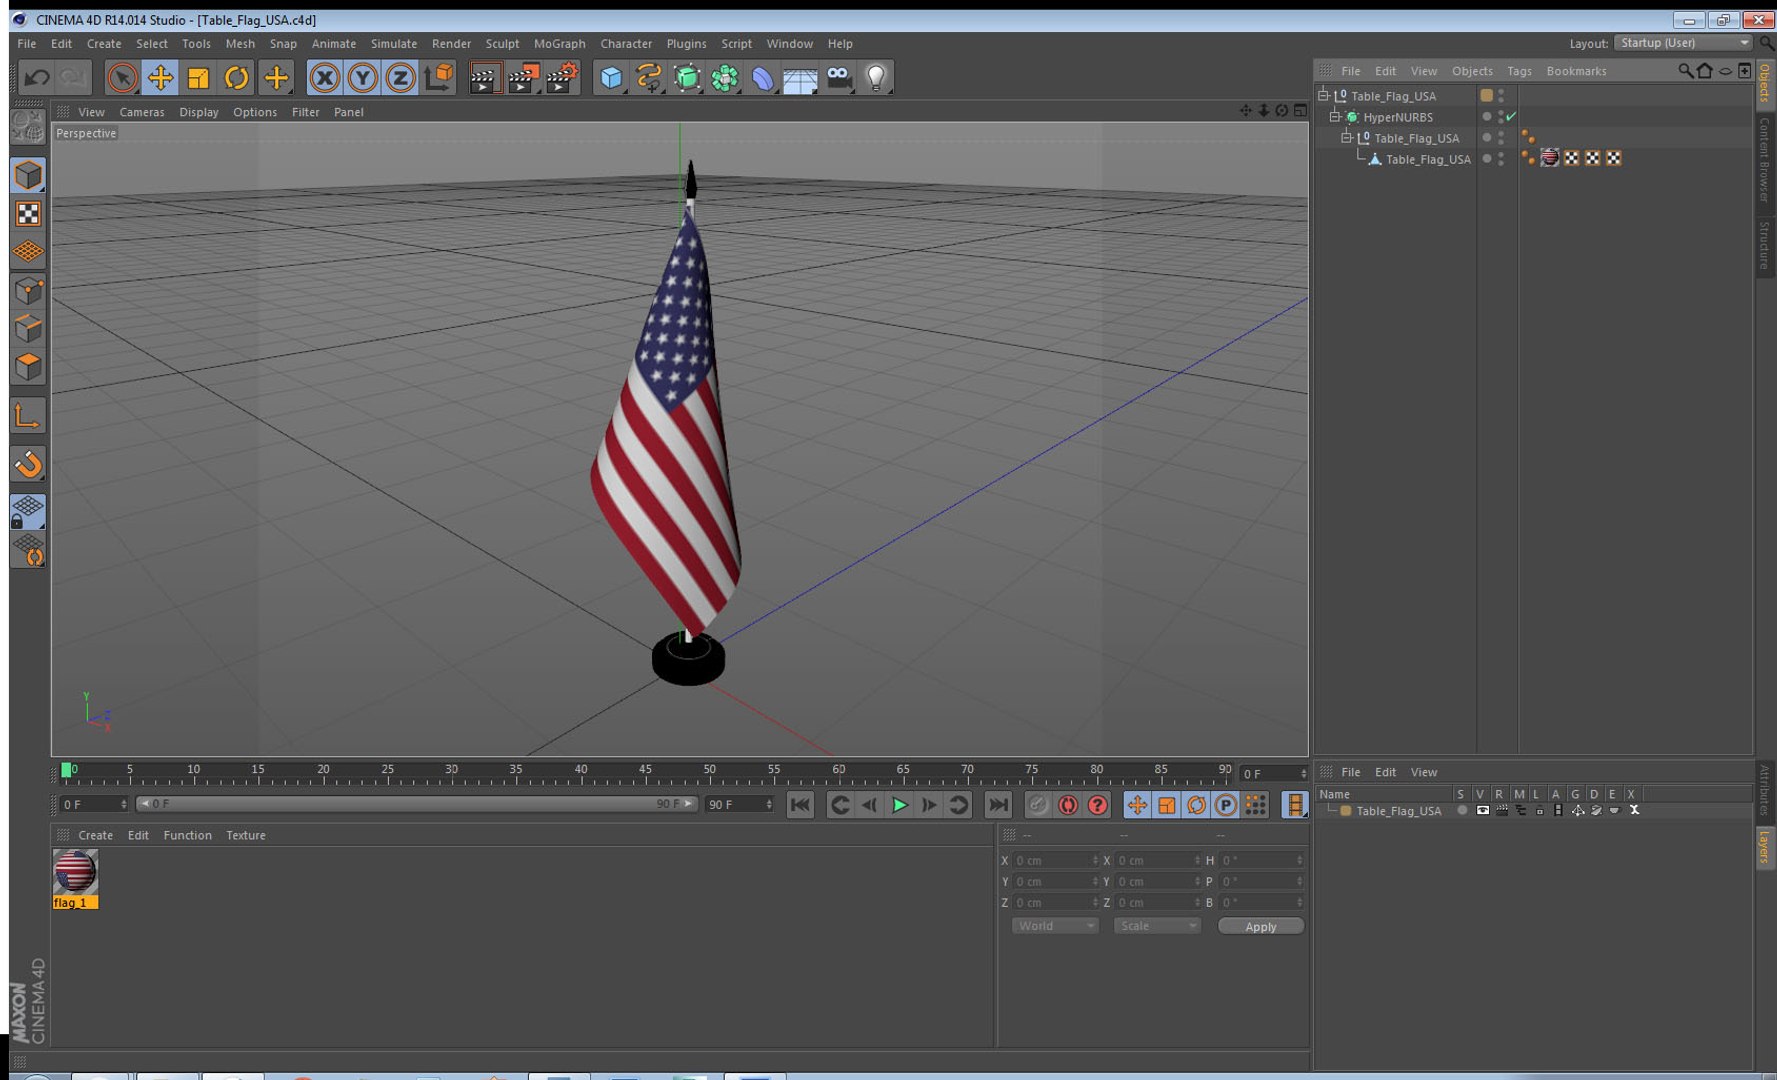The image size is (1777, 1080).
Task: Open the timeline keyframe help icon
Action: [x=1098, y=805]
